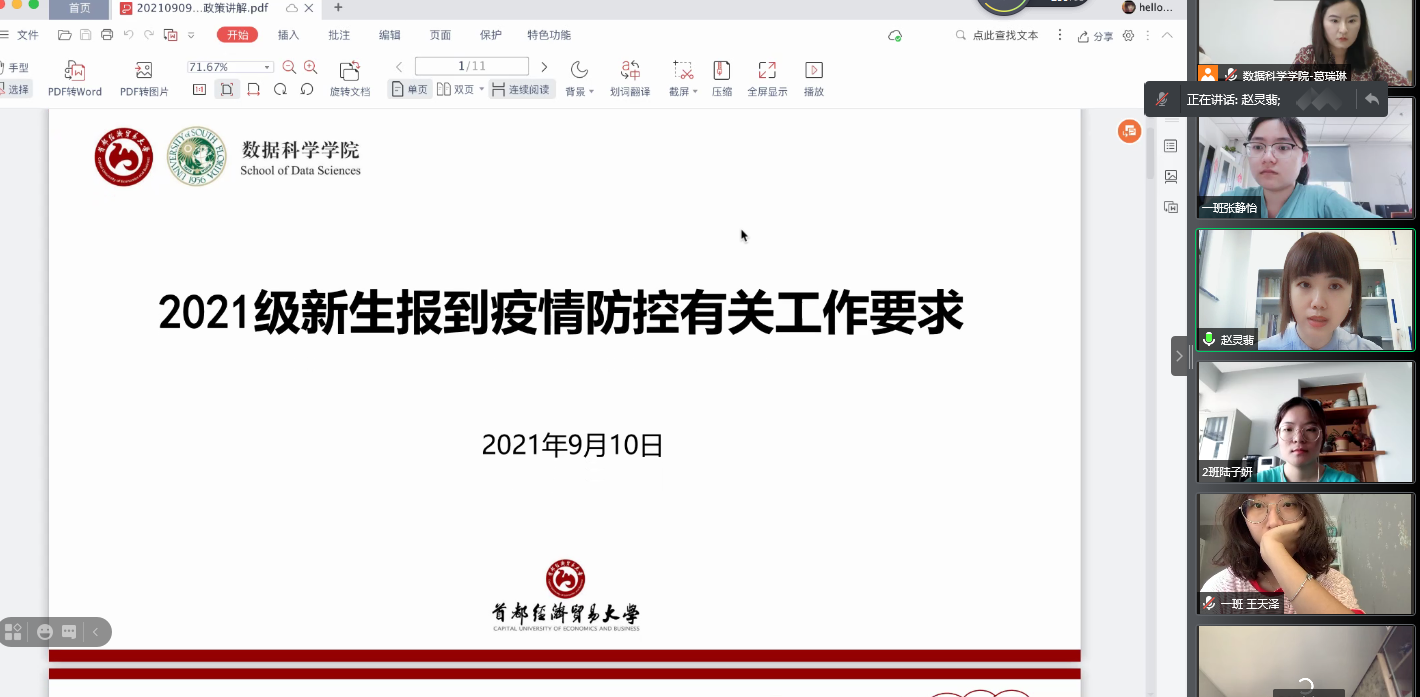Click the redo arrow icon
The width and height of the screenshot is (1420, 697).
pyautogui.click(x=149, y=35)
